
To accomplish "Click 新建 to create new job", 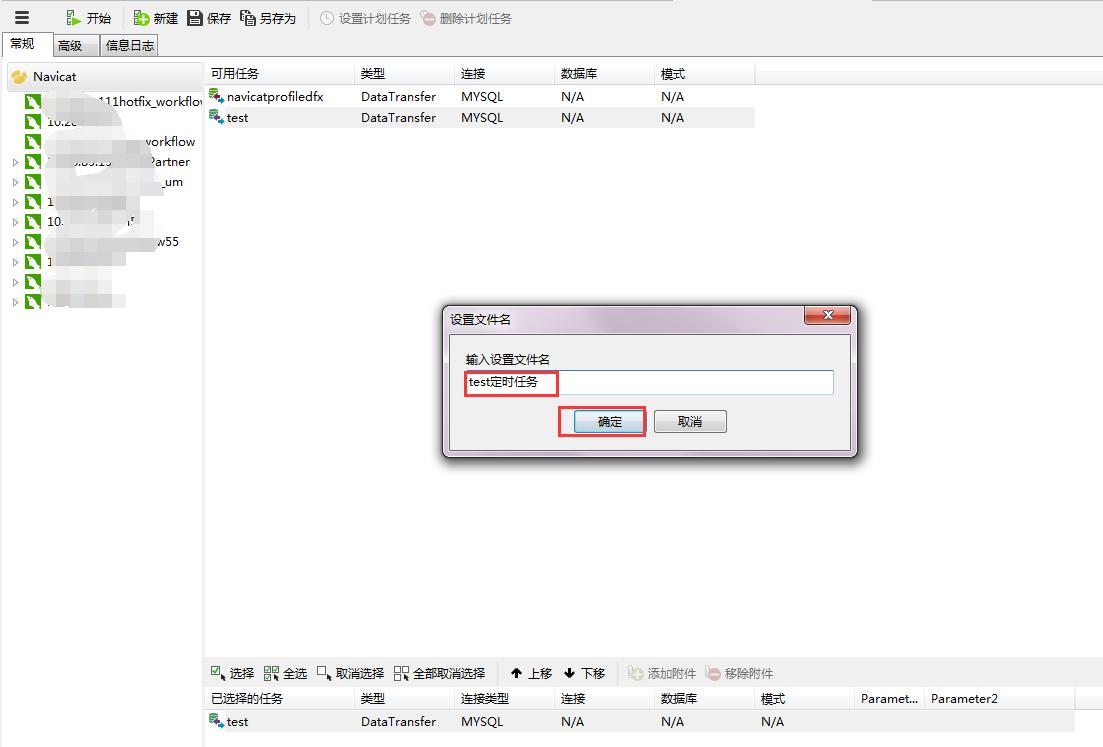I will 155,18.
